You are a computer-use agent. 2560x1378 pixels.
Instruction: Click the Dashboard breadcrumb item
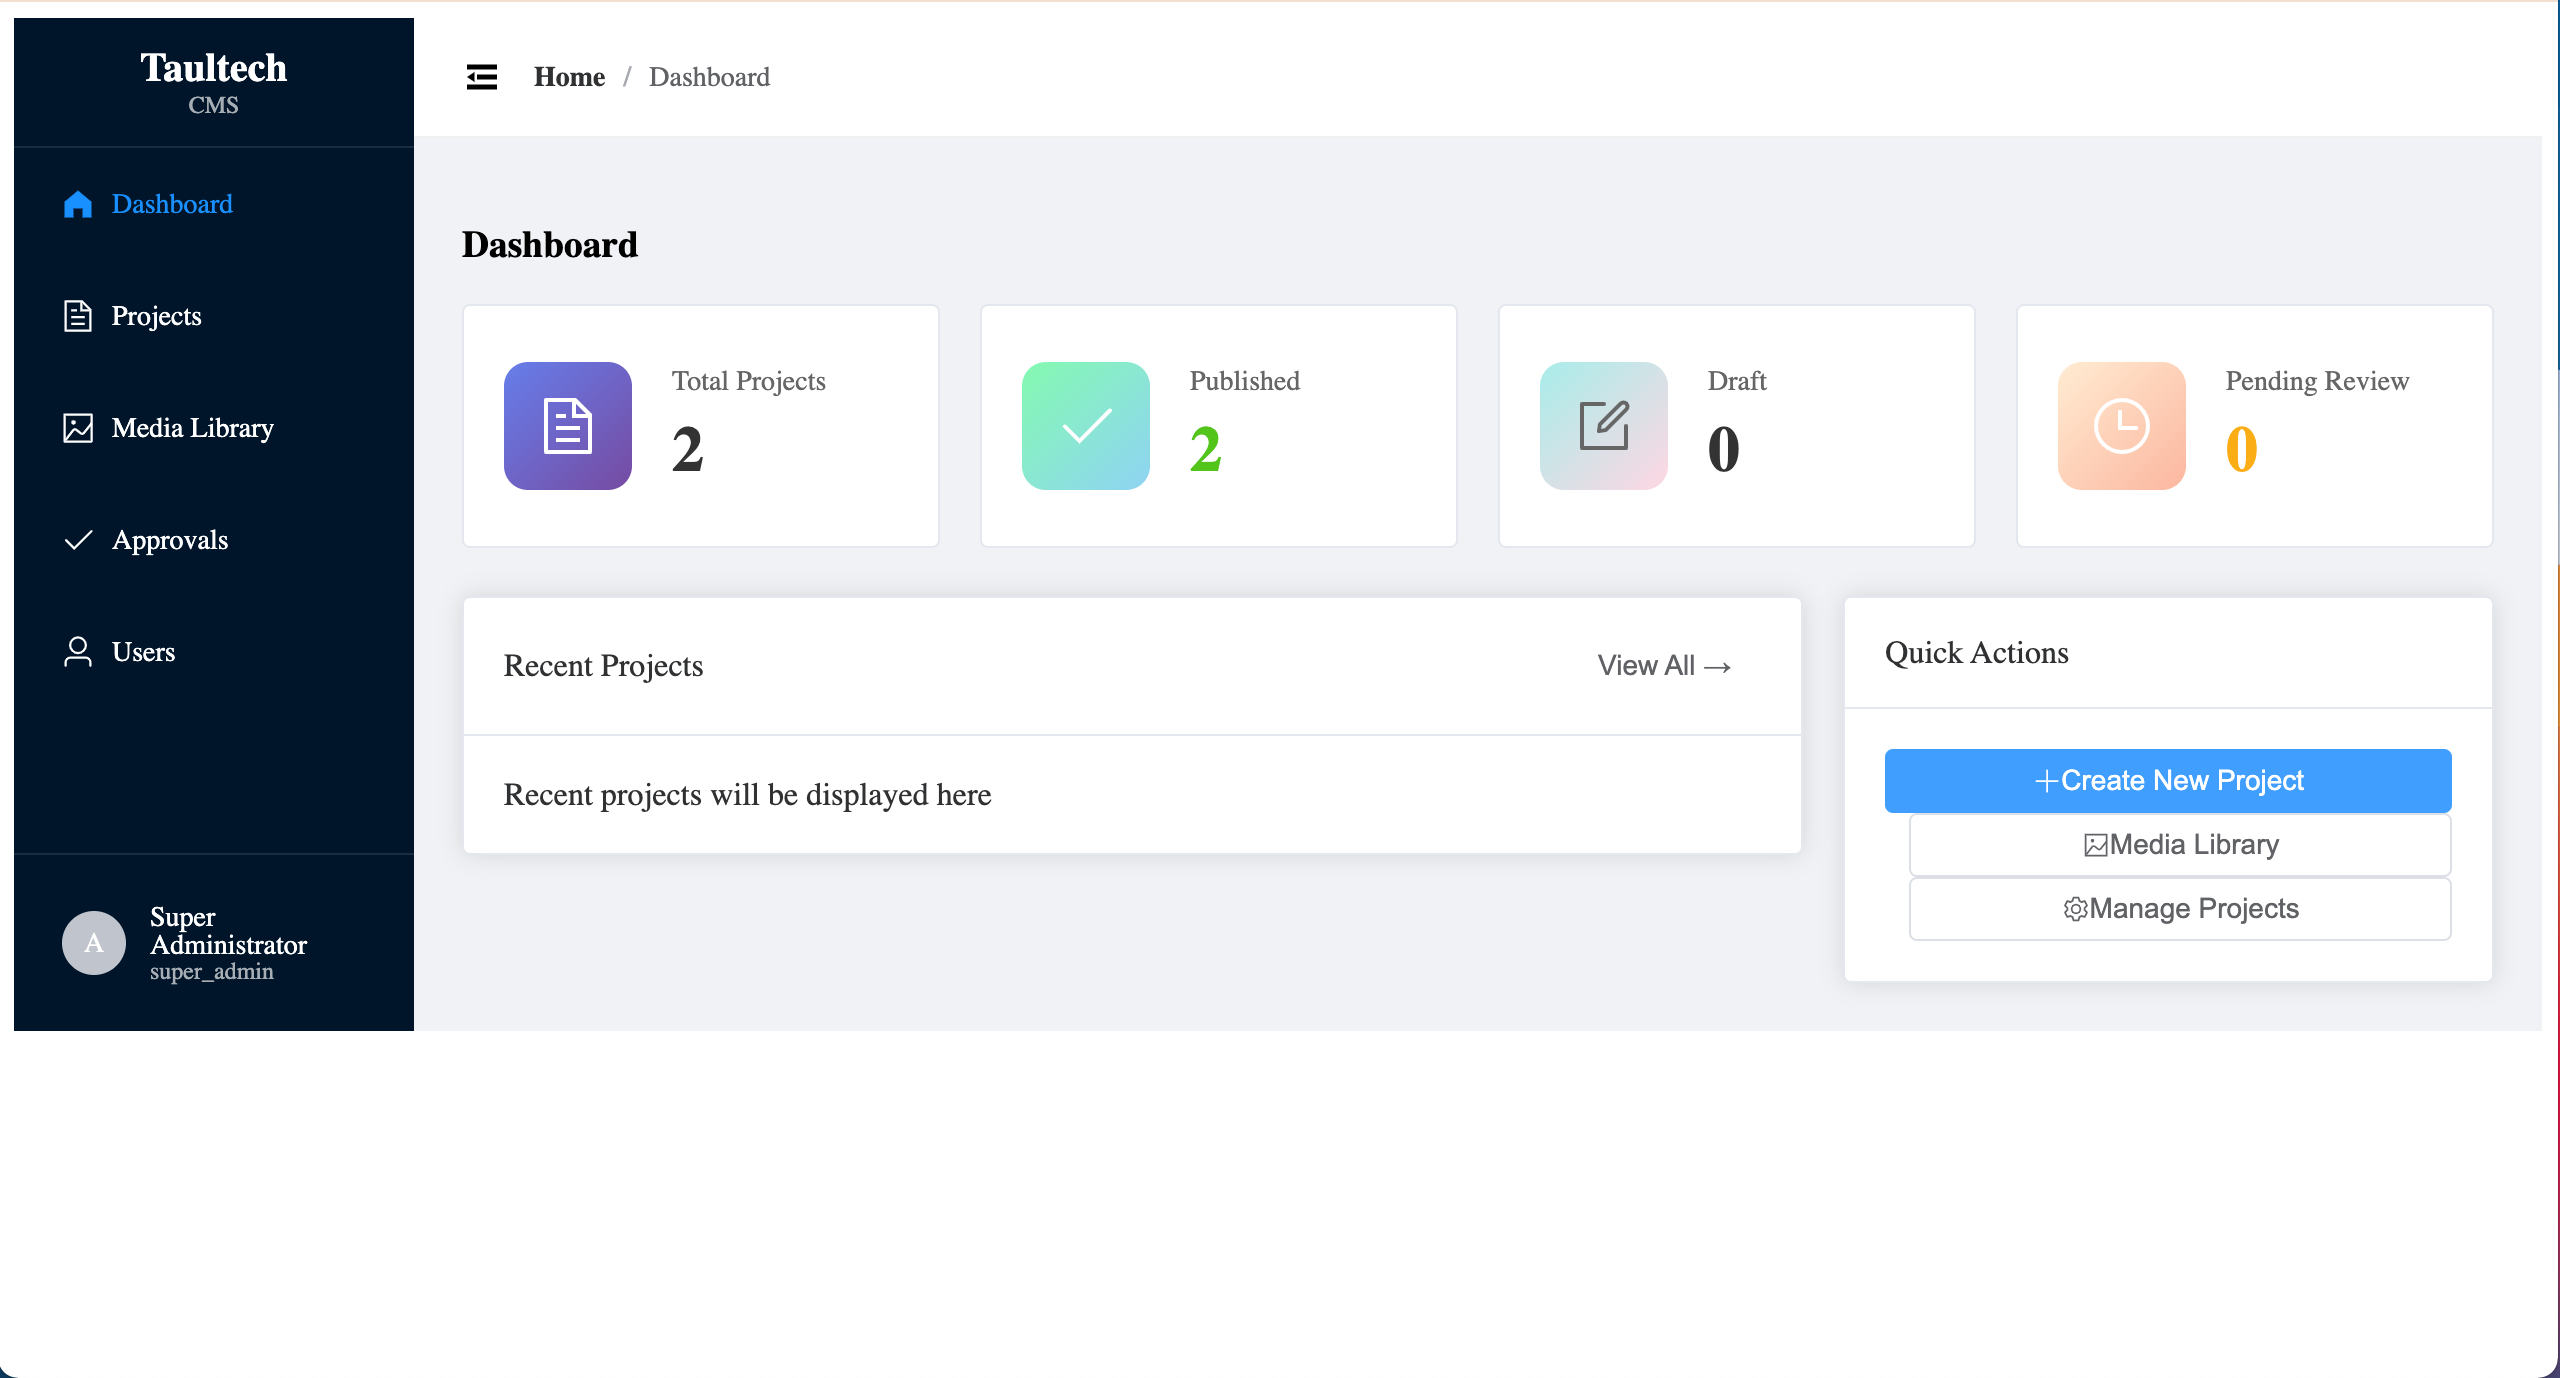point(709,77)
